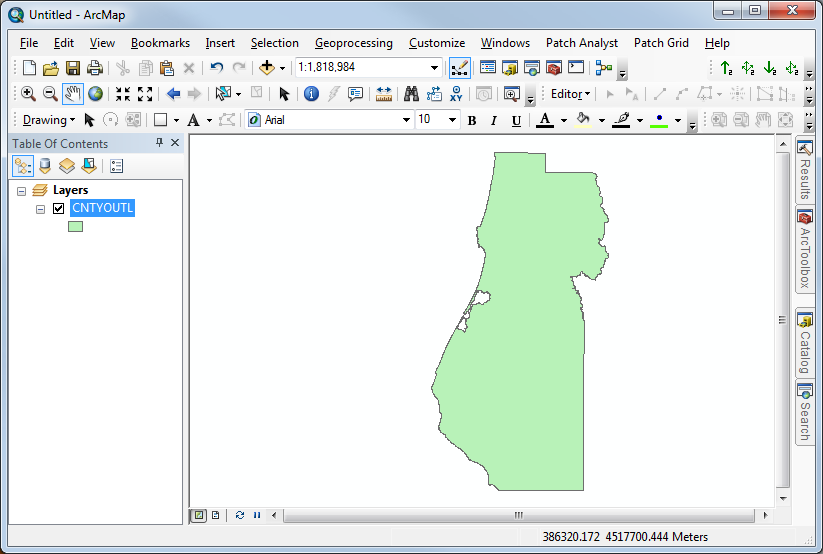Screen dimensions: 823x554
Task: Switch to List By Source view
Action: pyautogui.click(x=45, y=166)
